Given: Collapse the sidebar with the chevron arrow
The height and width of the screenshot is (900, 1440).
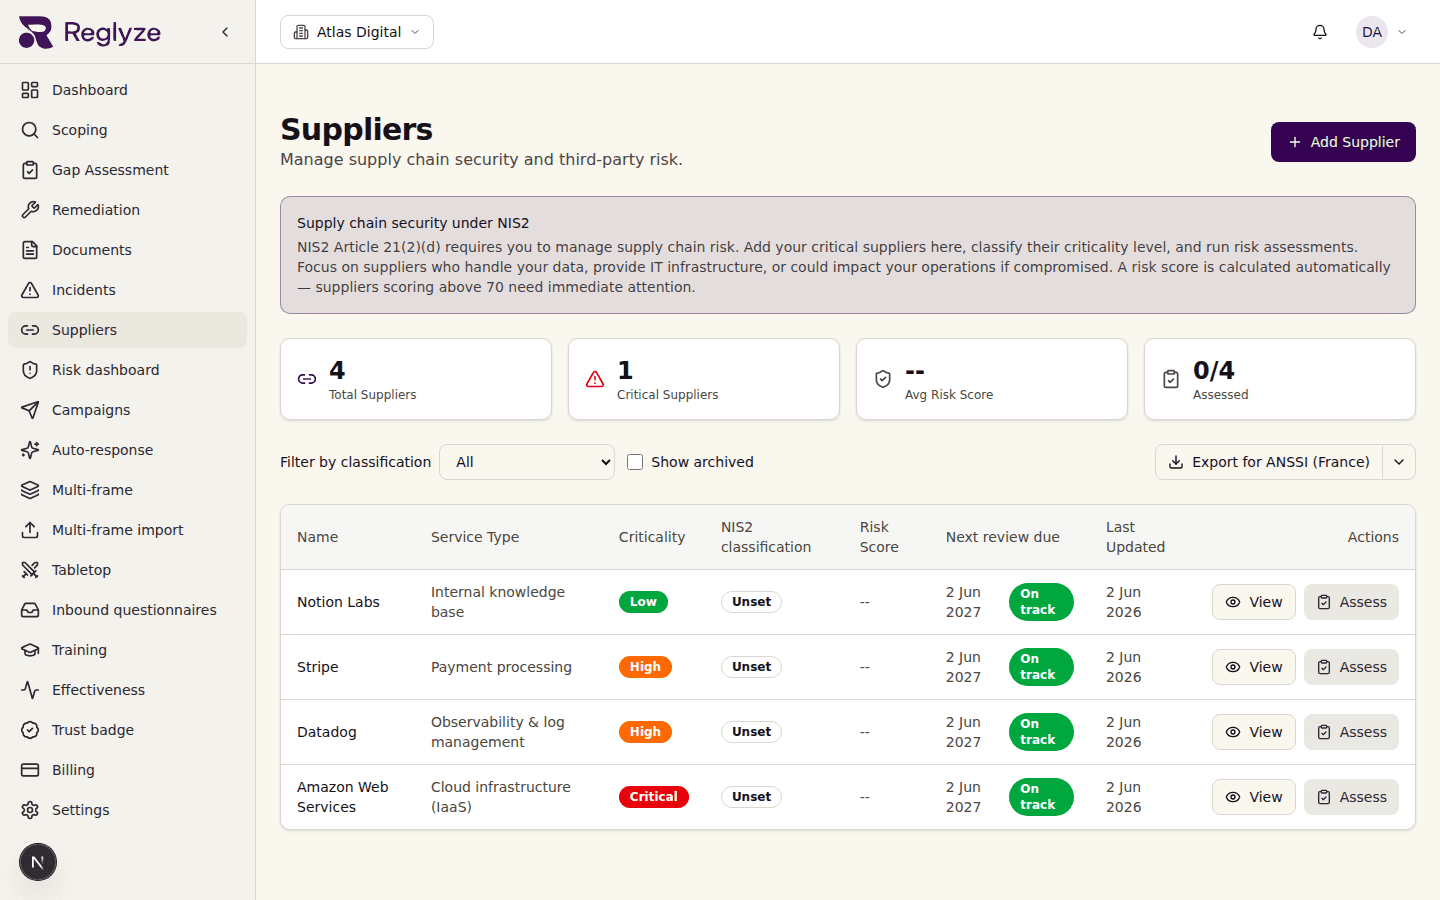Looking at the screenshot, I should tap(225, 32).
